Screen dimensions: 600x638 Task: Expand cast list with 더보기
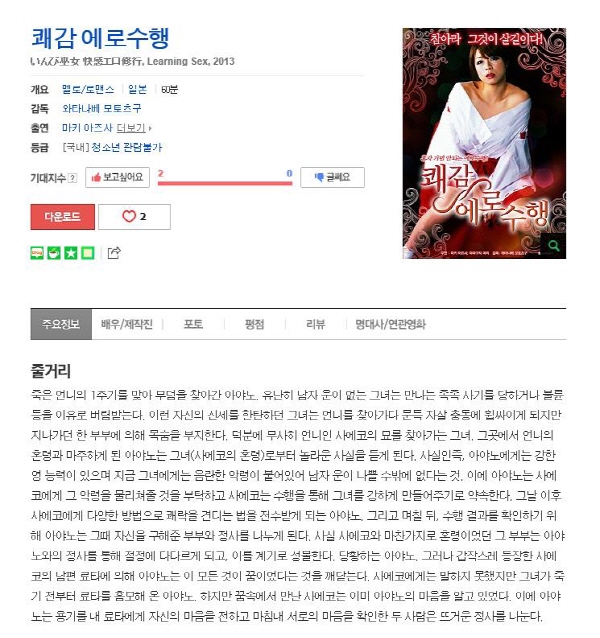(x=133, y=128)
